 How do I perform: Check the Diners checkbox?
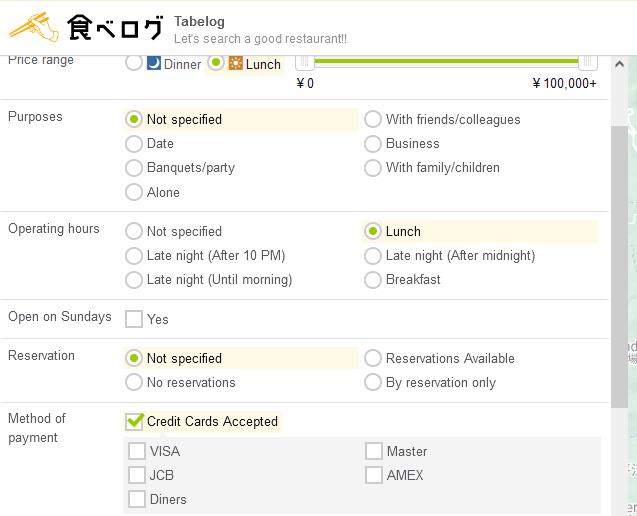[x=137, y=499]
